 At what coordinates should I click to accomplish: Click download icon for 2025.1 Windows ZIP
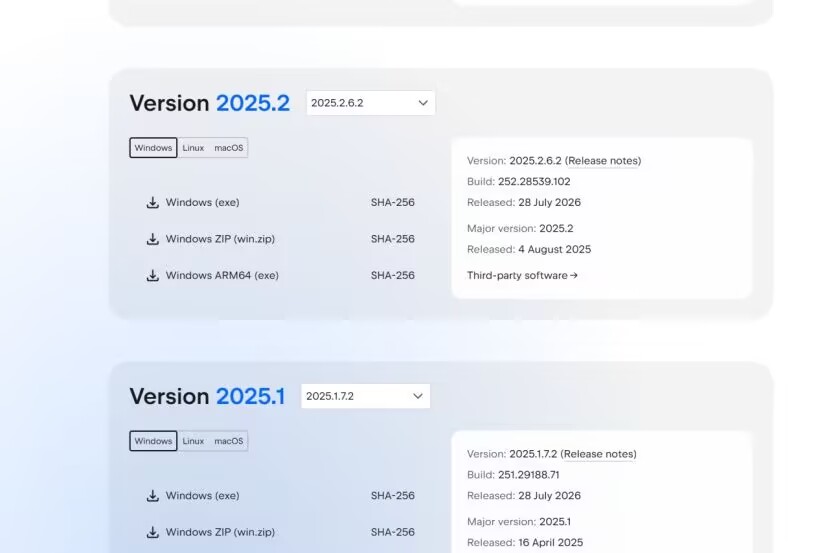click(x=153, y=532)
